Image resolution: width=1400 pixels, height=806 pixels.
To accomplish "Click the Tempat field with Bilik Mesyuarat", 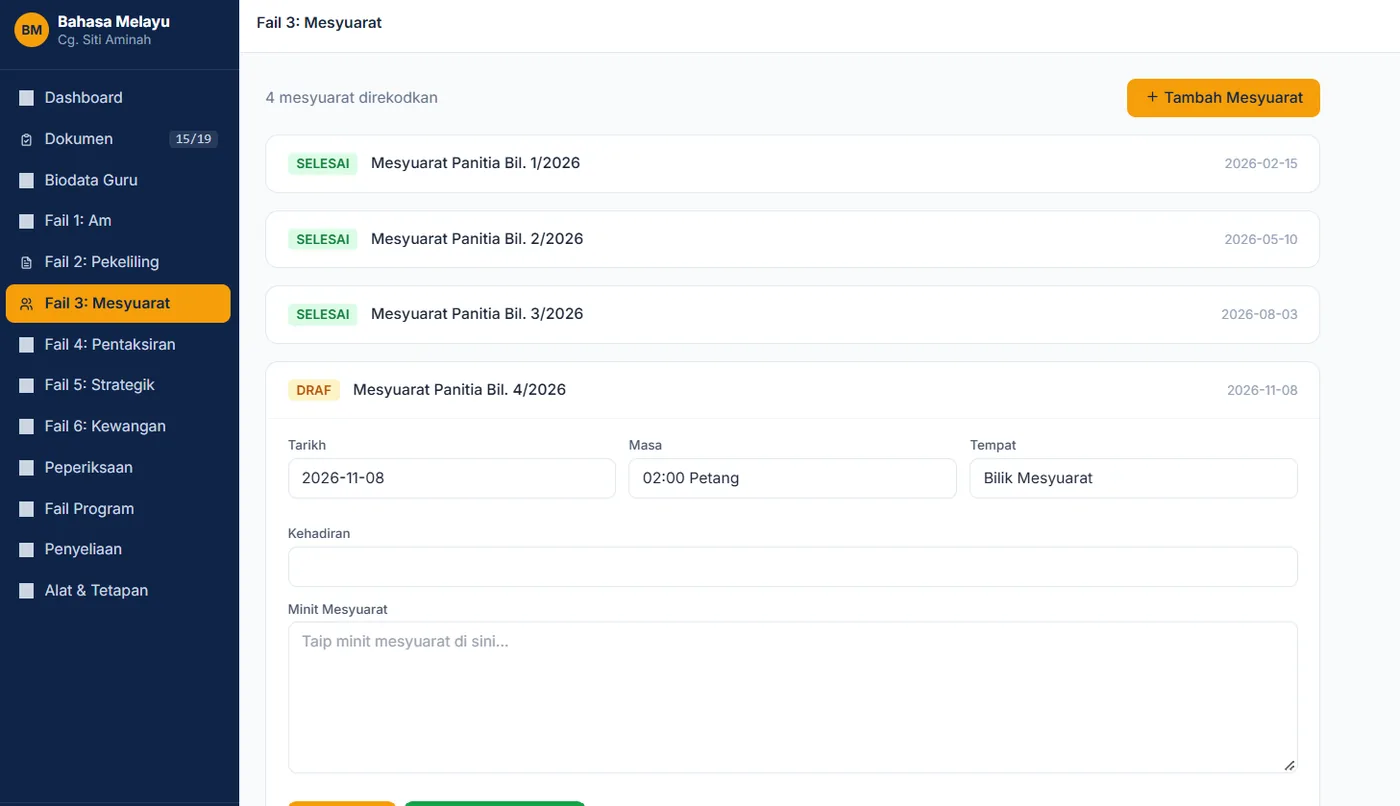I will pos(1134,478).
